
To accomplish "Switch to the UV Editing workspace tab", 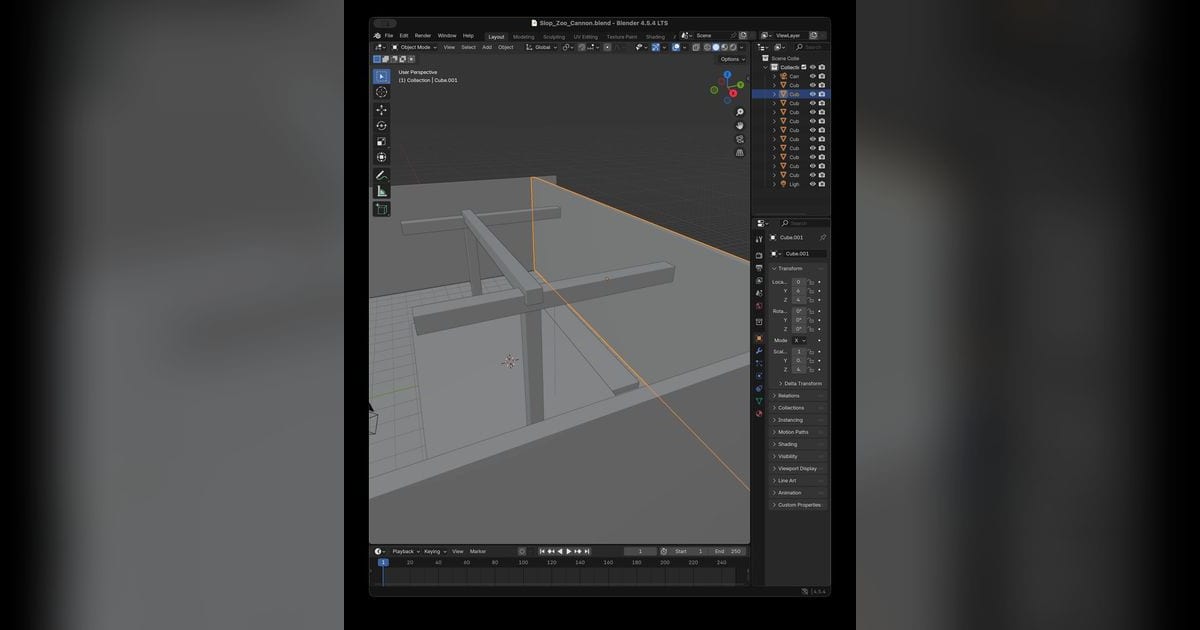I will click(x=585, y=36).
